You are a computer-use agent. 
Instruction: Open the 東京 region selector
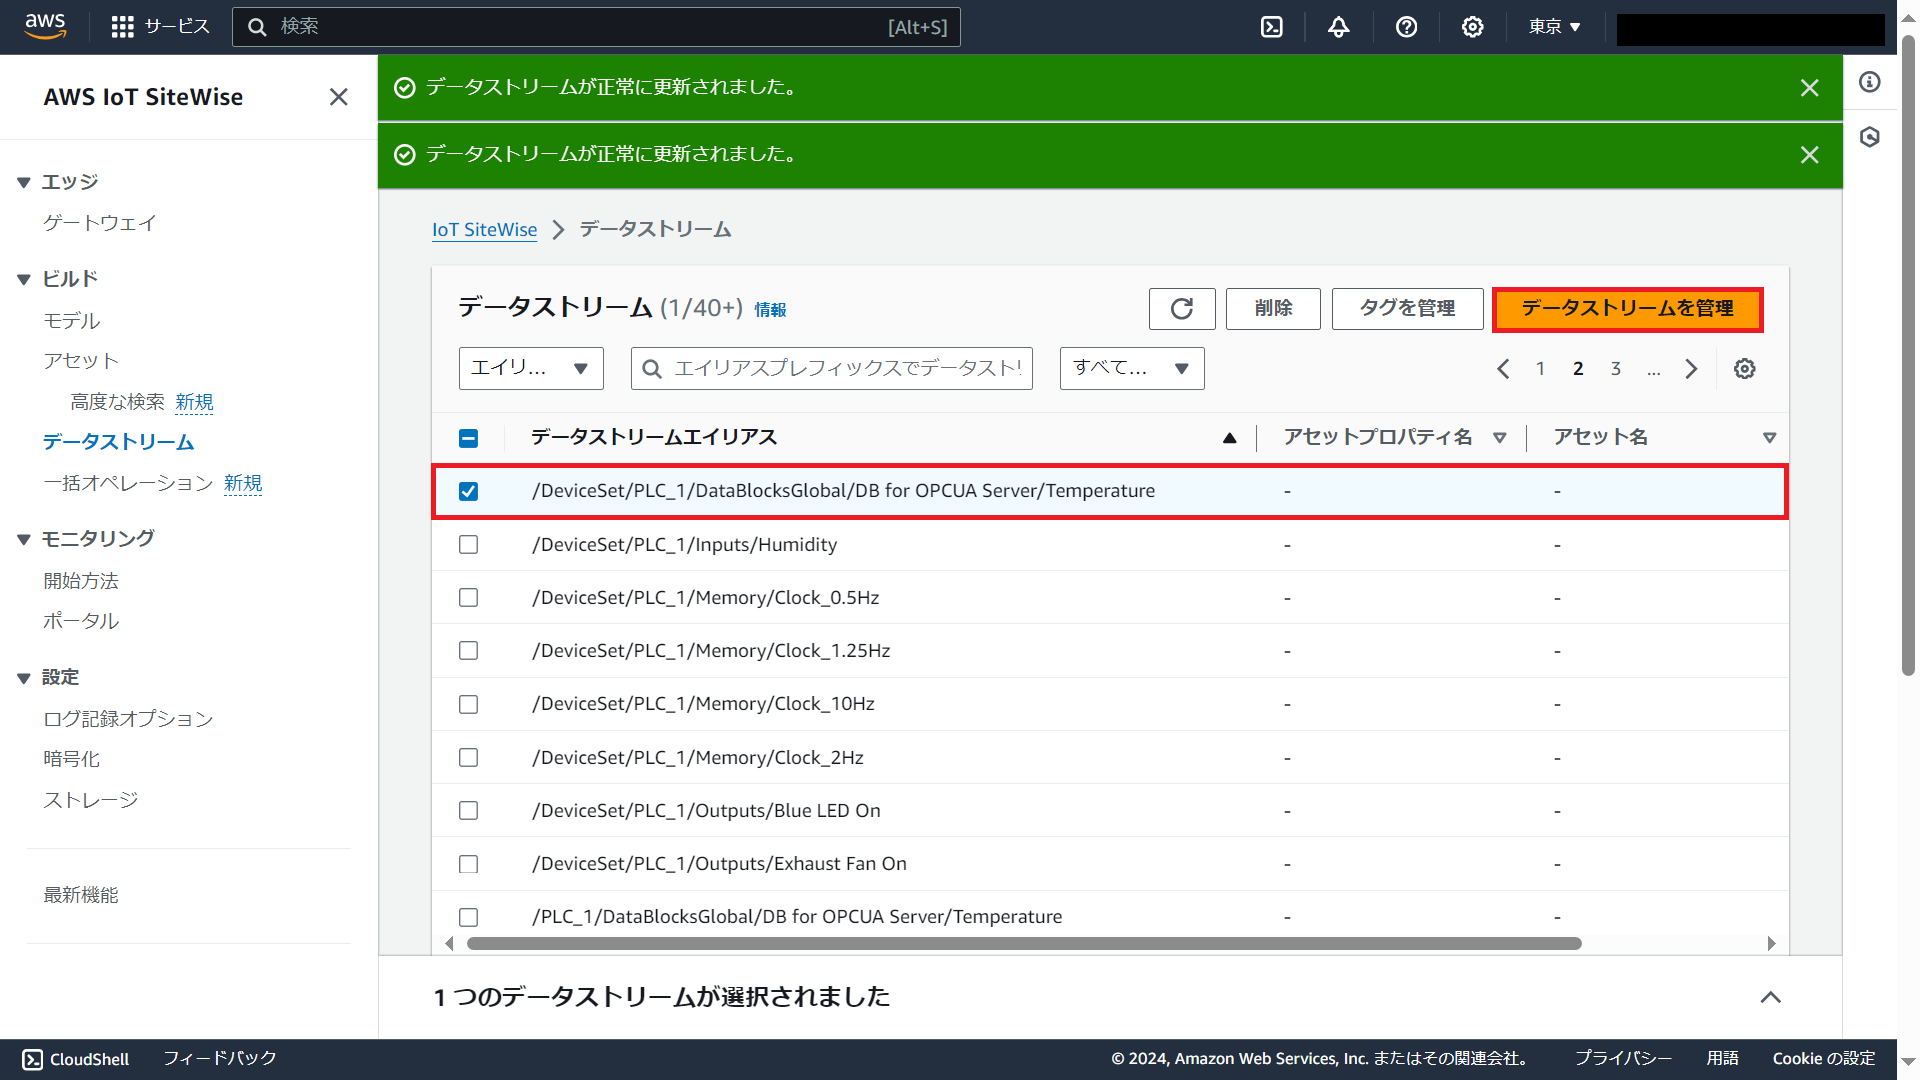tap(1553, 27)
